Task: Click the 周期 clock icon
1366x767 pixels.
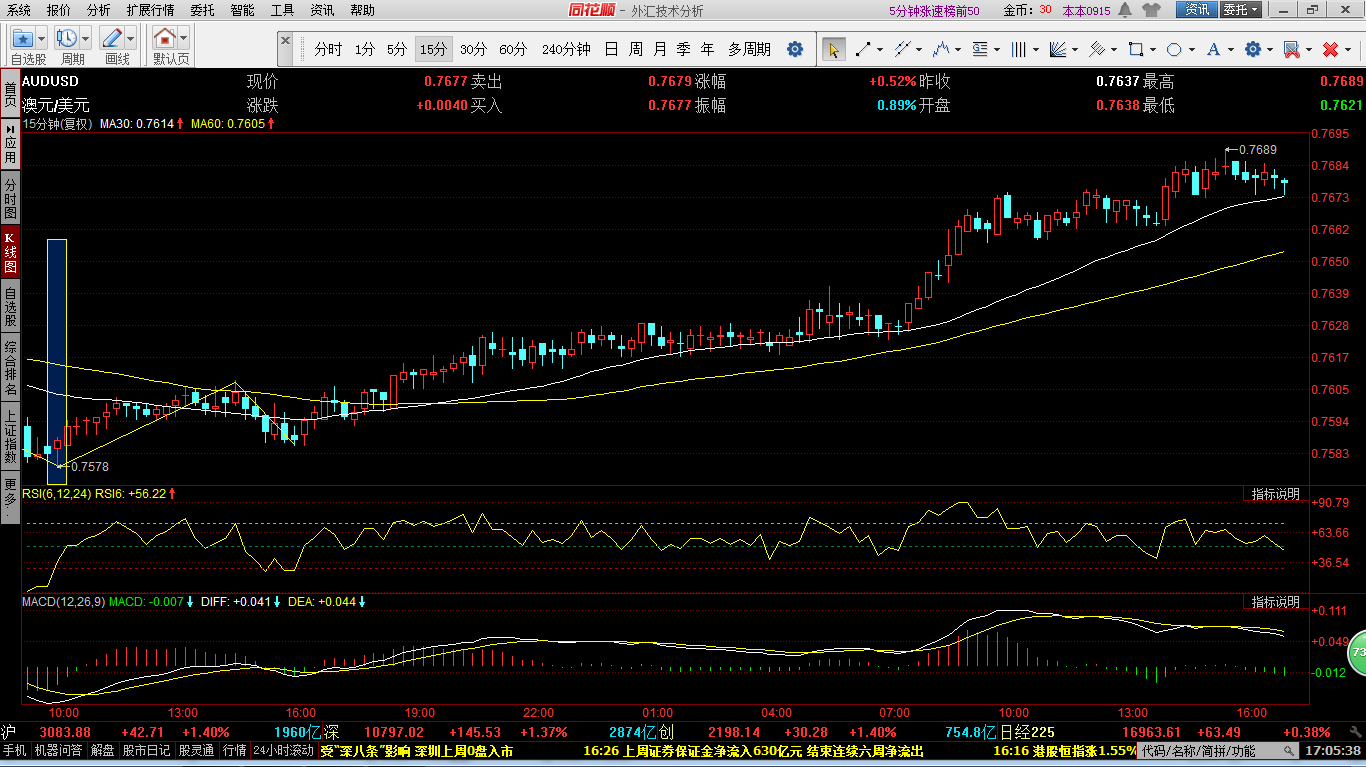Action: point(67,39)
